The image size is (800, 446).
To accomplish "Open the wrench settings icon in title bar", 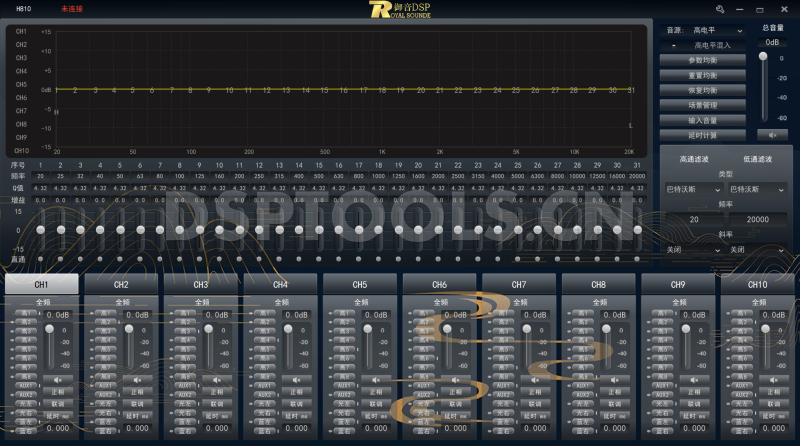I will tap(720, 9).
